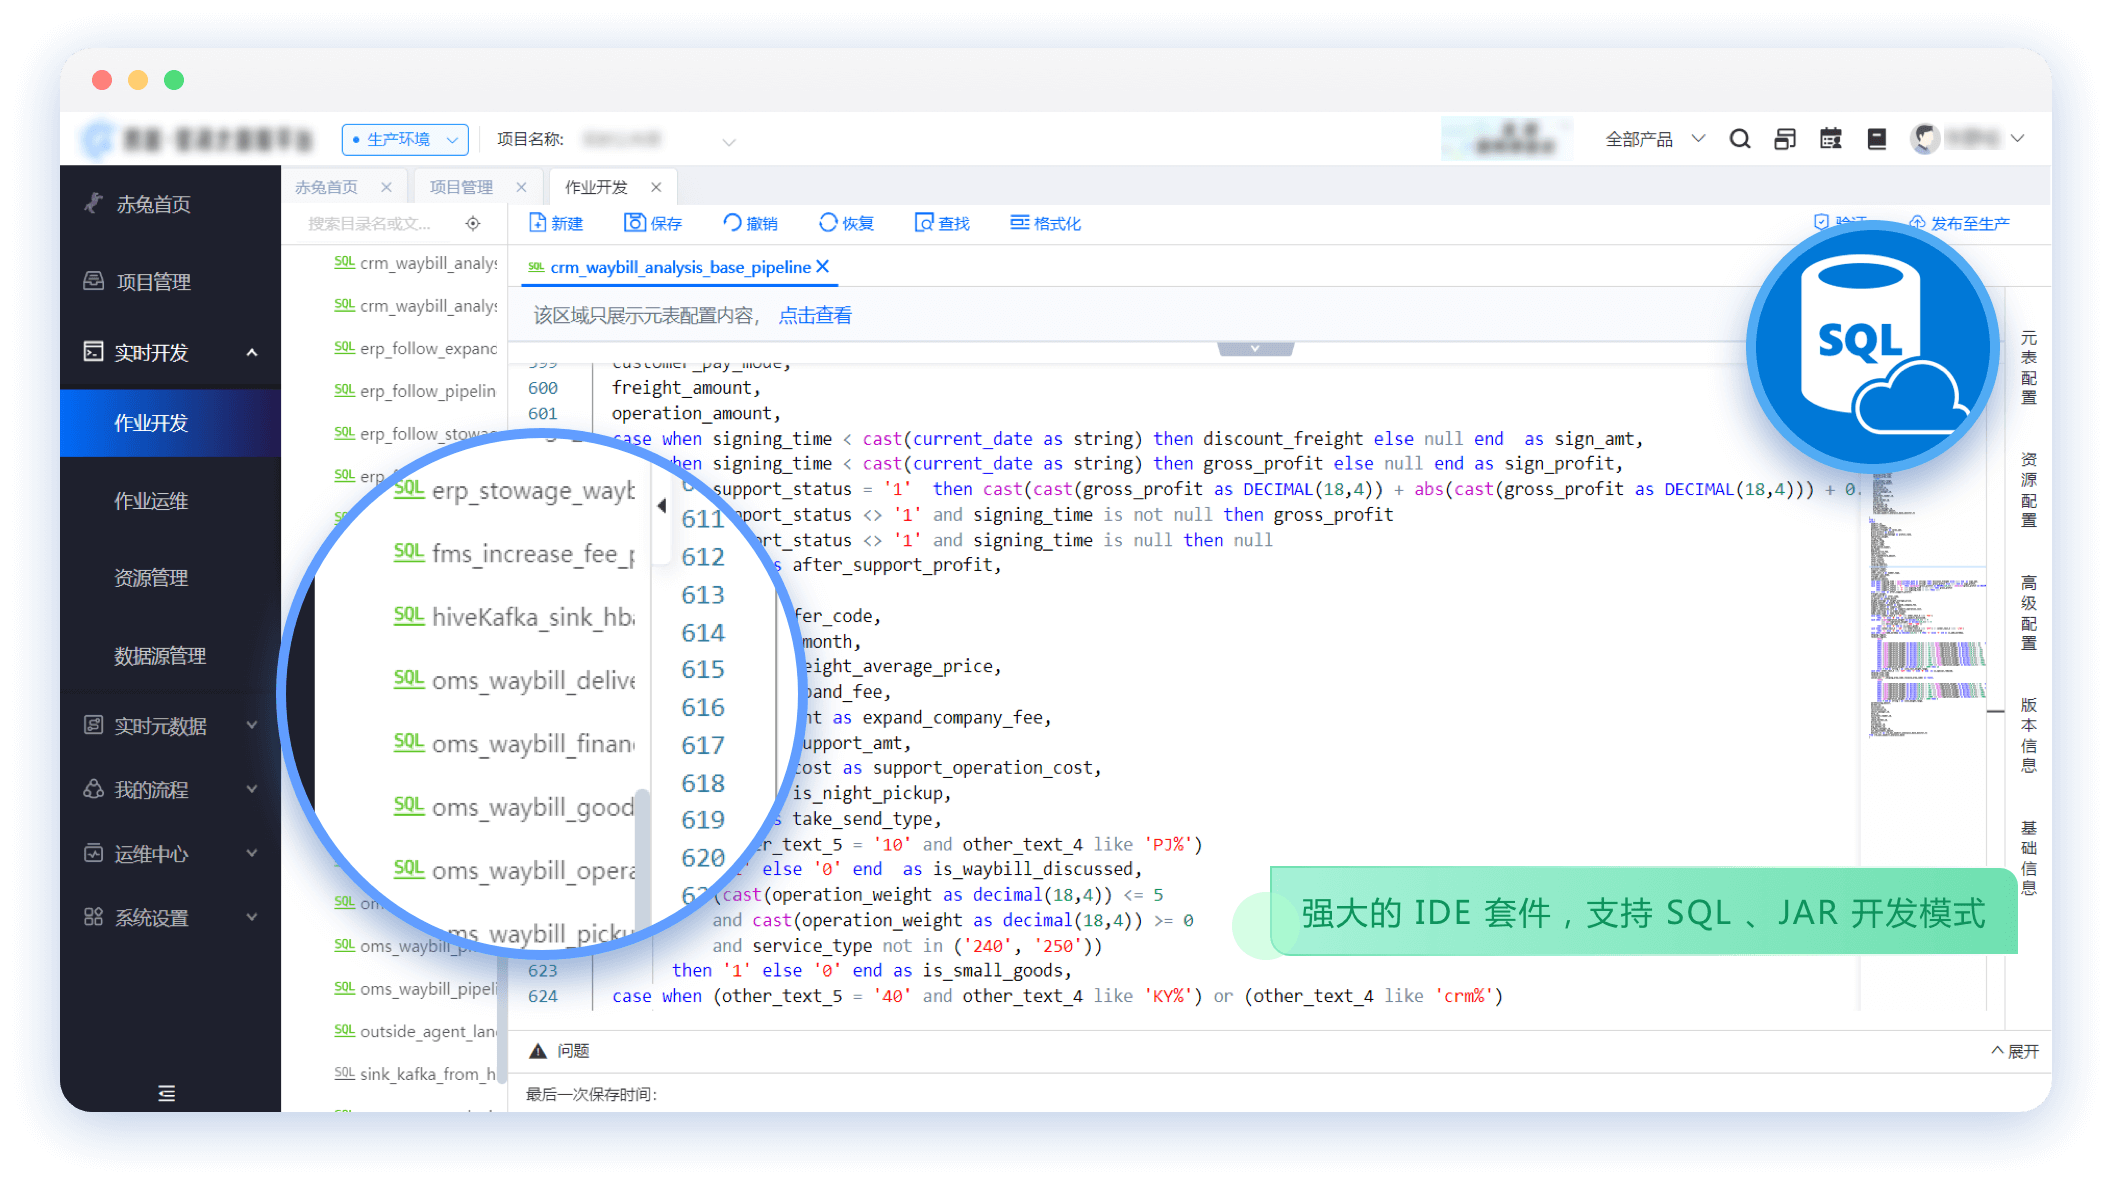The image size is (2112, 1184).
Task: Click the 搜索目录名 search input field
Action: (x=370, y=224)
